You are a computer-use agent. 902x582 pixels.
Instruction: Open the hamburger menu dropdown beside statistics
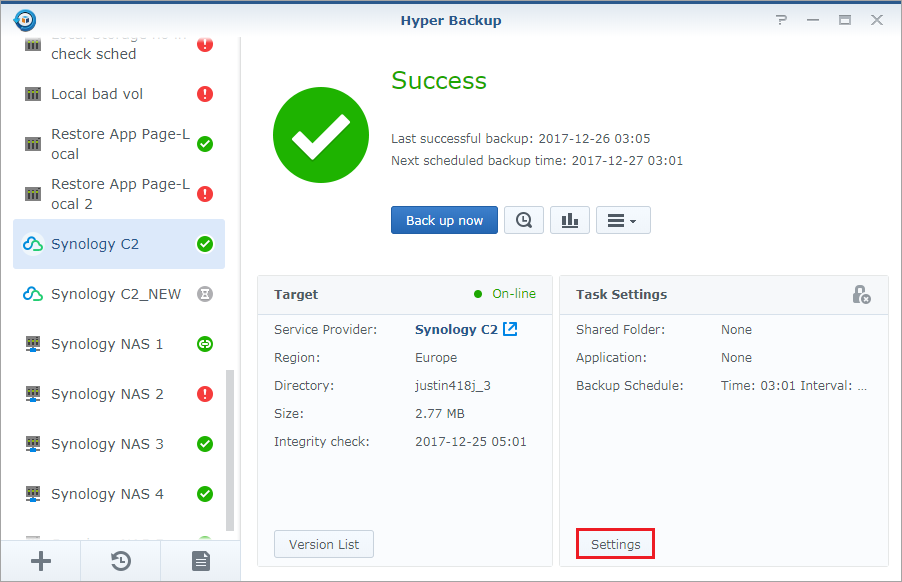tap(622, 219)
